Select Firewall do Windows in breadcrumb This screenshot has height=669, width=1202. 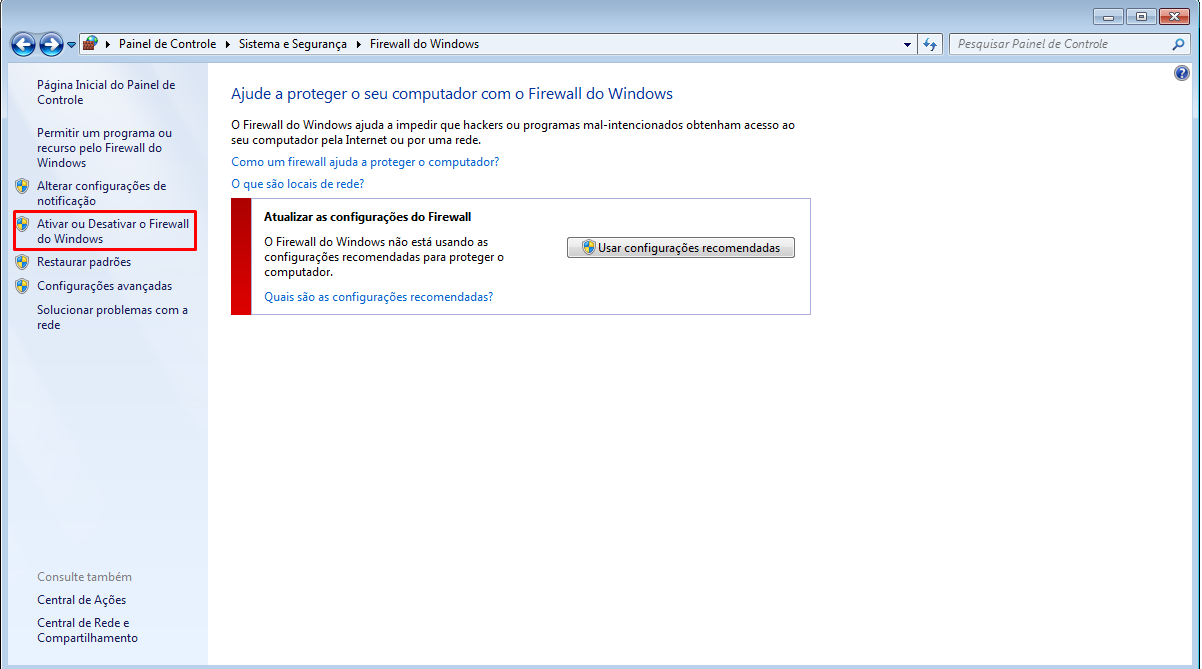[x=424, y=44]
